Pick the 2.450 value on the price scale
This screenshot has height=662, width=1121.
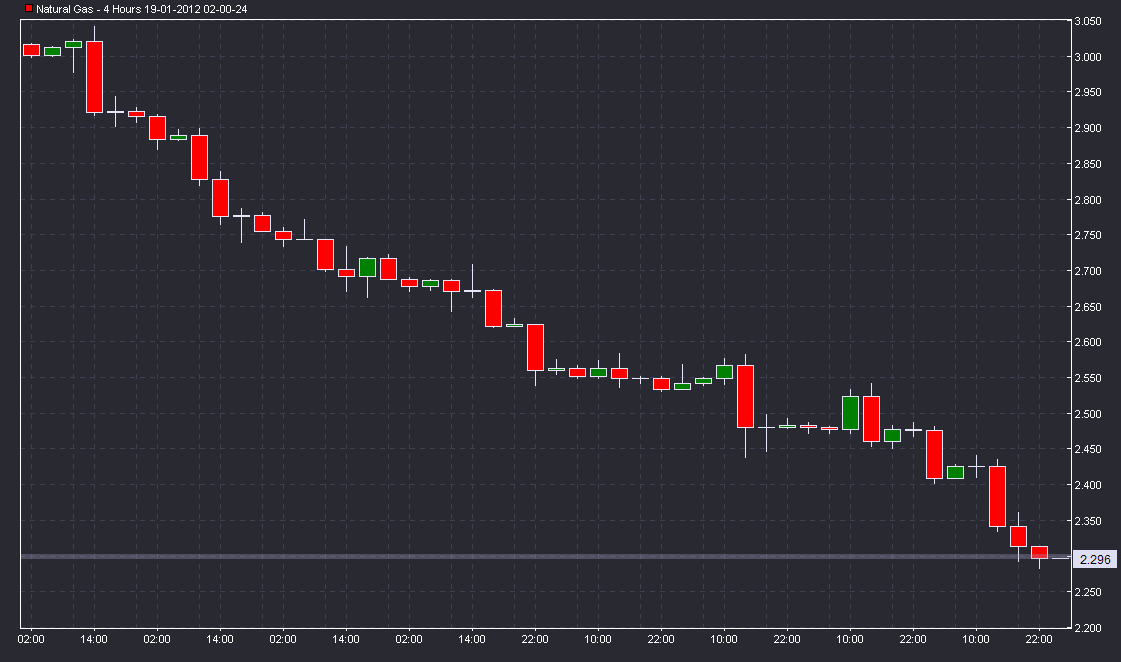(x=1088, y=449)
